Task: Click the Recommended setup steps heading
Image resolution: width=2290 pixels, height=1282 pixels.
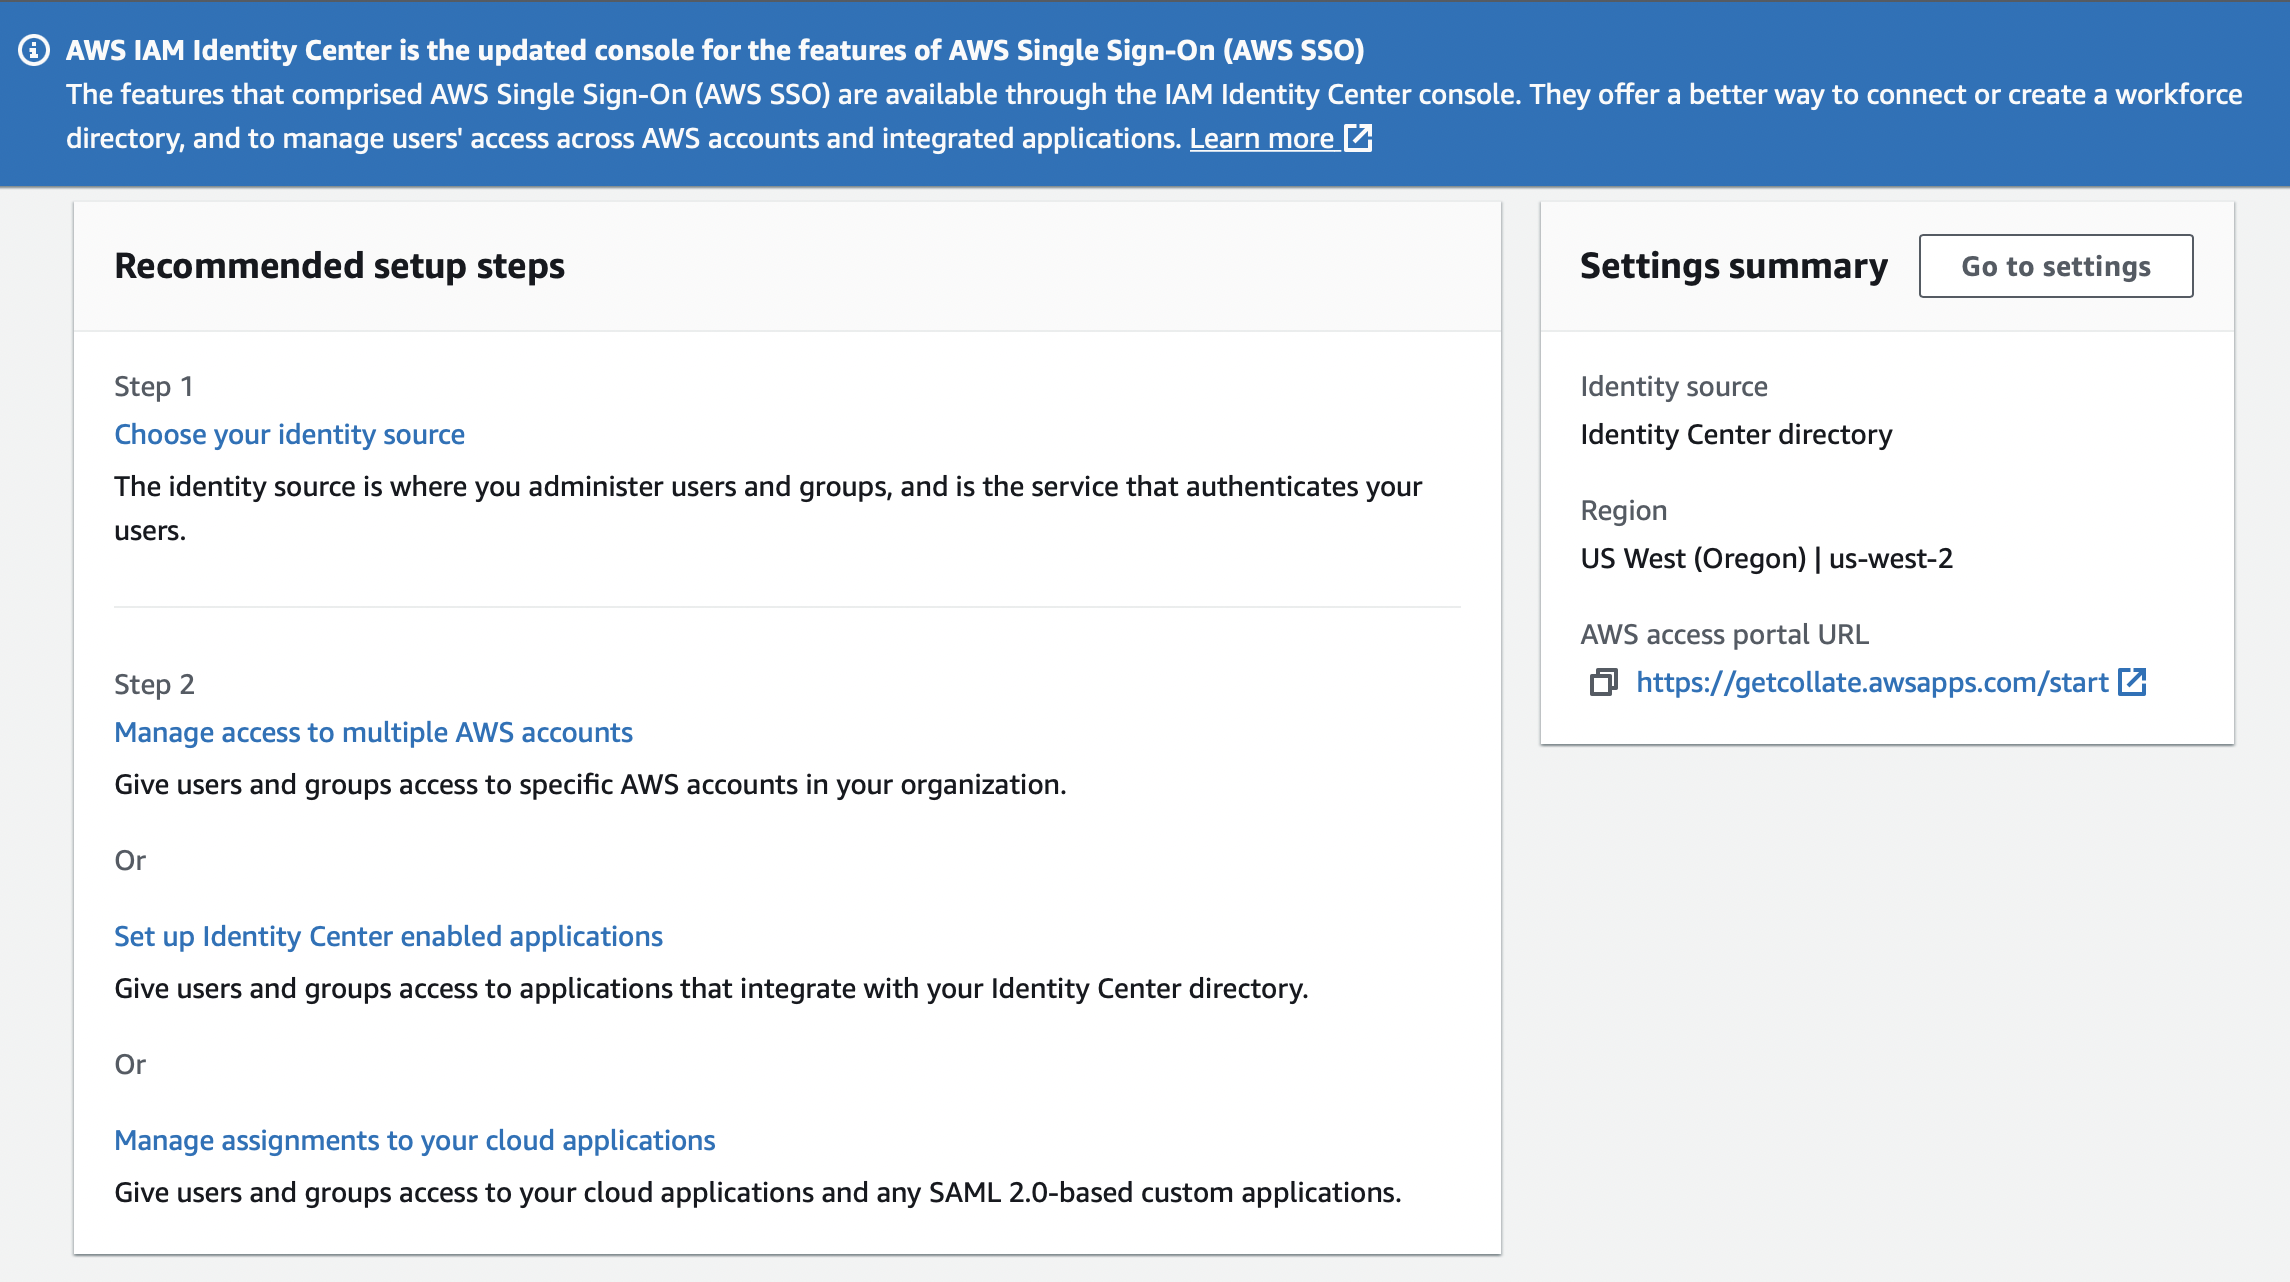Action: [339, 266]
